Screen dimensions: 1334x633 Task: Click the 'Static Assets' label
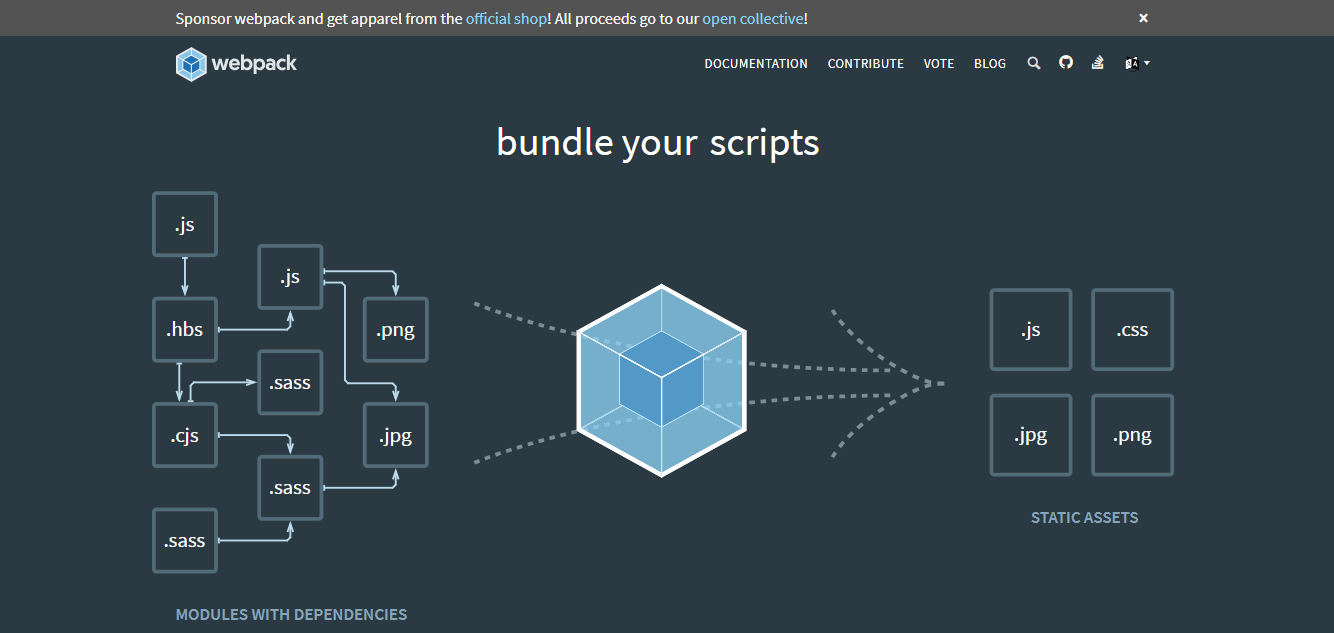[1084, 518]
